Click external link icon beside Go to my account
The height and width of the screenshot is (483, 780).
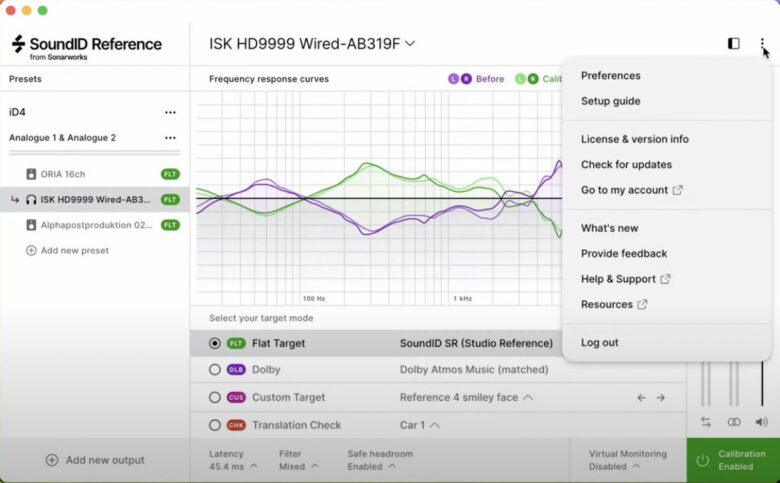[677, 190]
